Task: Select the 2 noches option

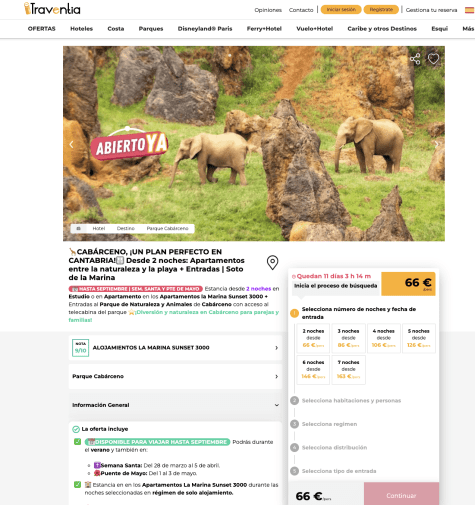Action: click(313, 338)
